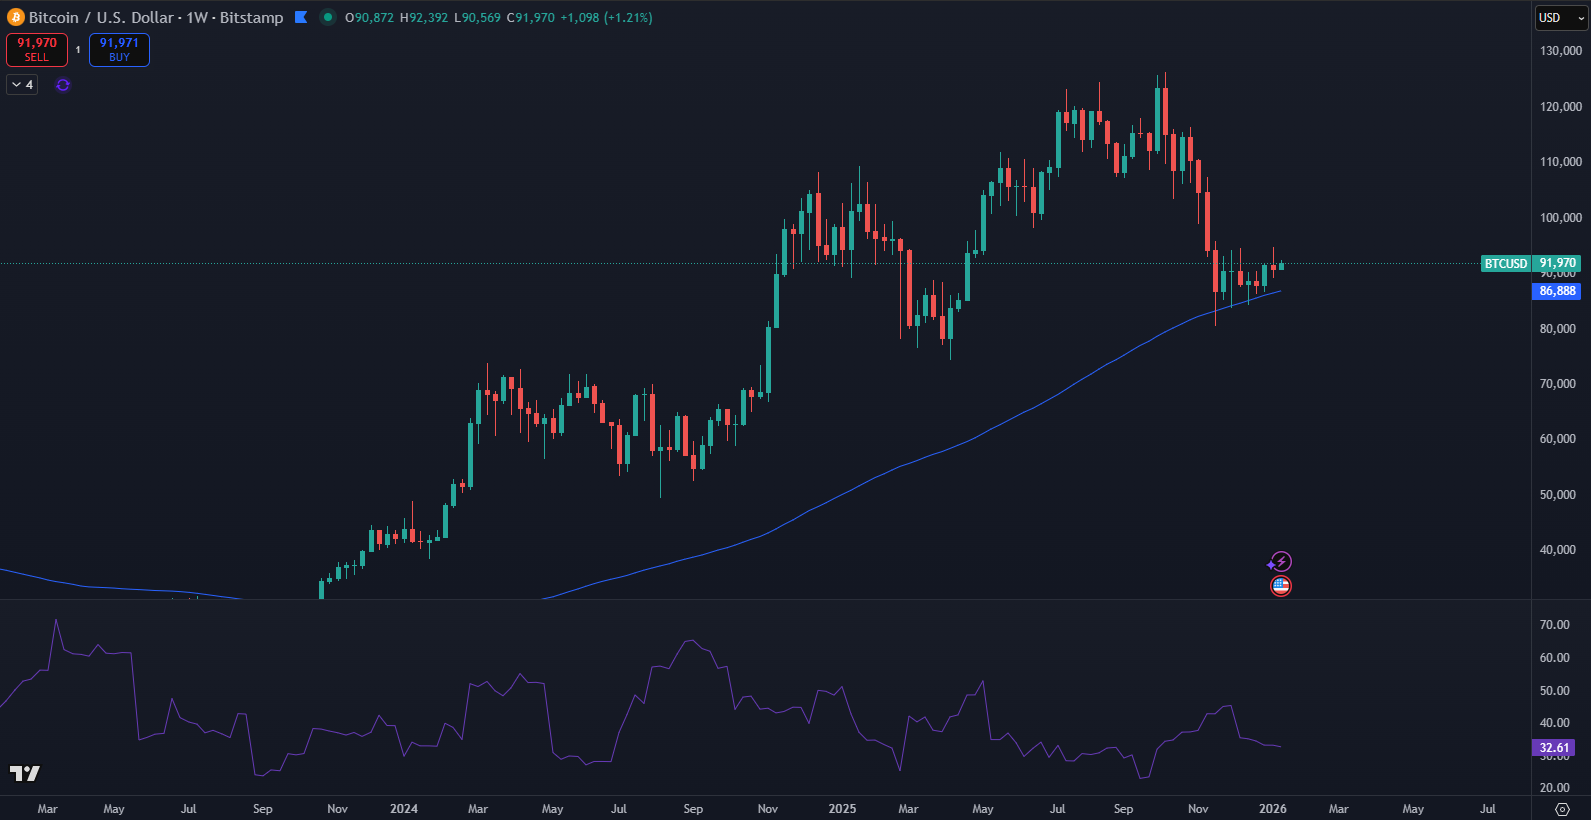Image resolution: width=1591 pixels, height=820 pixels.
Task: Open the USD currency dropdown
Action: click(x=1560, y=18)
